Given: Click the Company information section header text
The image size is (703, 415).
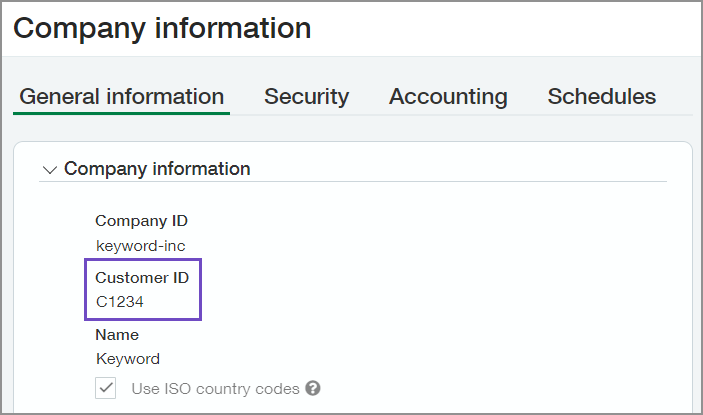Looking at the screenshot, I should point(157,169).
